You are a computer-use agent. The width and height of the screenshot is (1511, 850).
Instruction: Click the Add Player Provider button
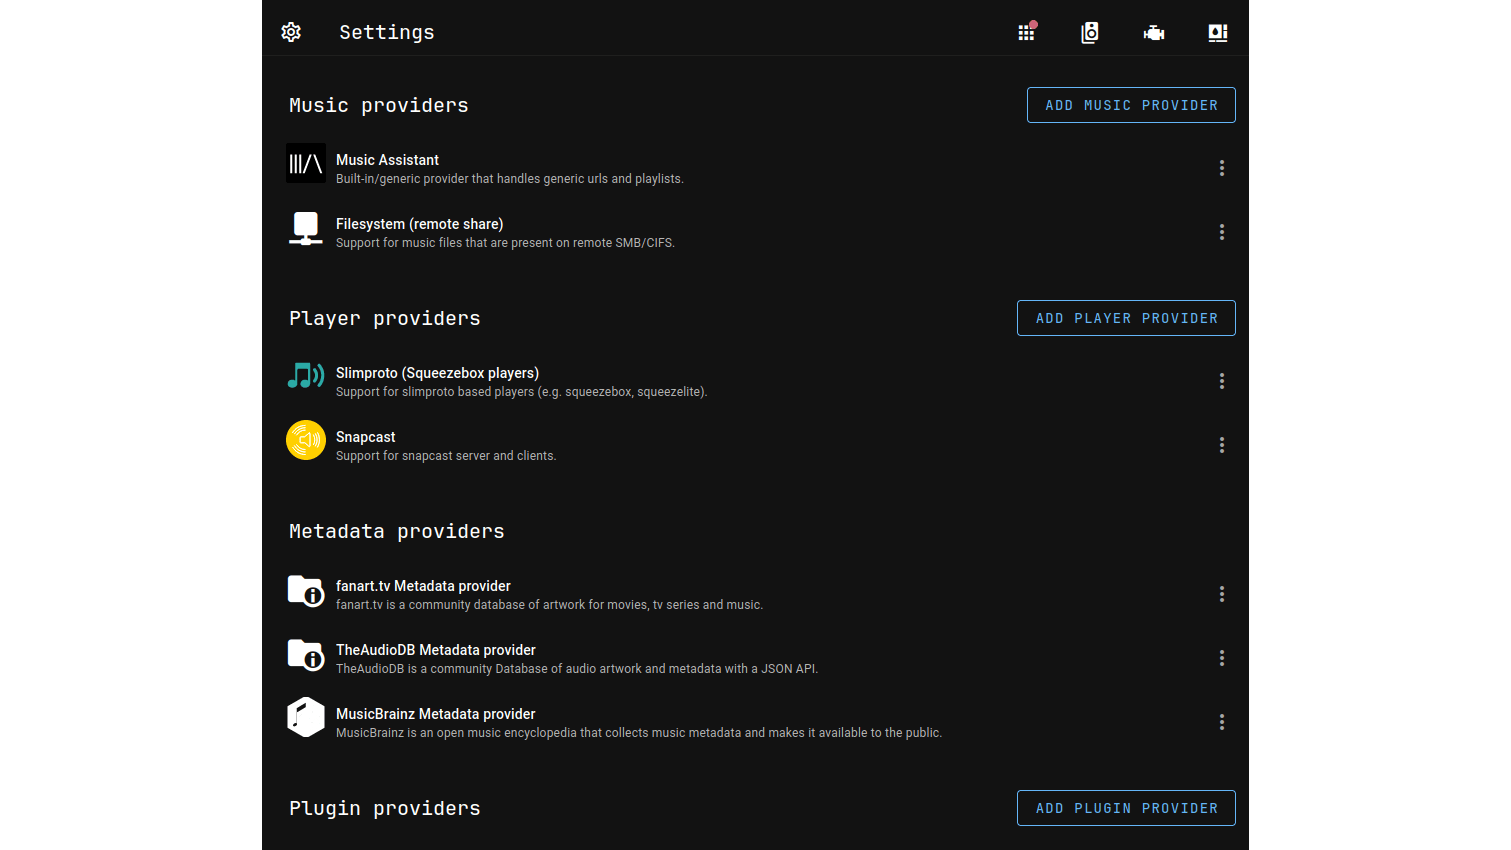(1126, 318)
